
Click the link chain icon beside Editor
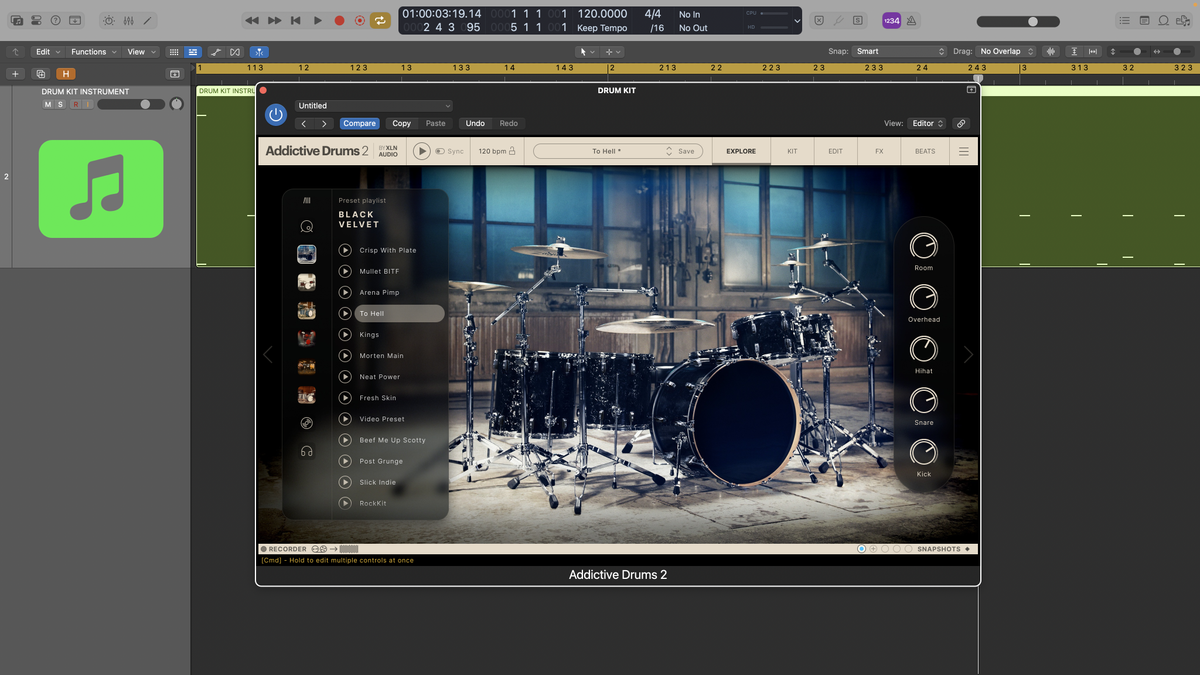point(961,123)
